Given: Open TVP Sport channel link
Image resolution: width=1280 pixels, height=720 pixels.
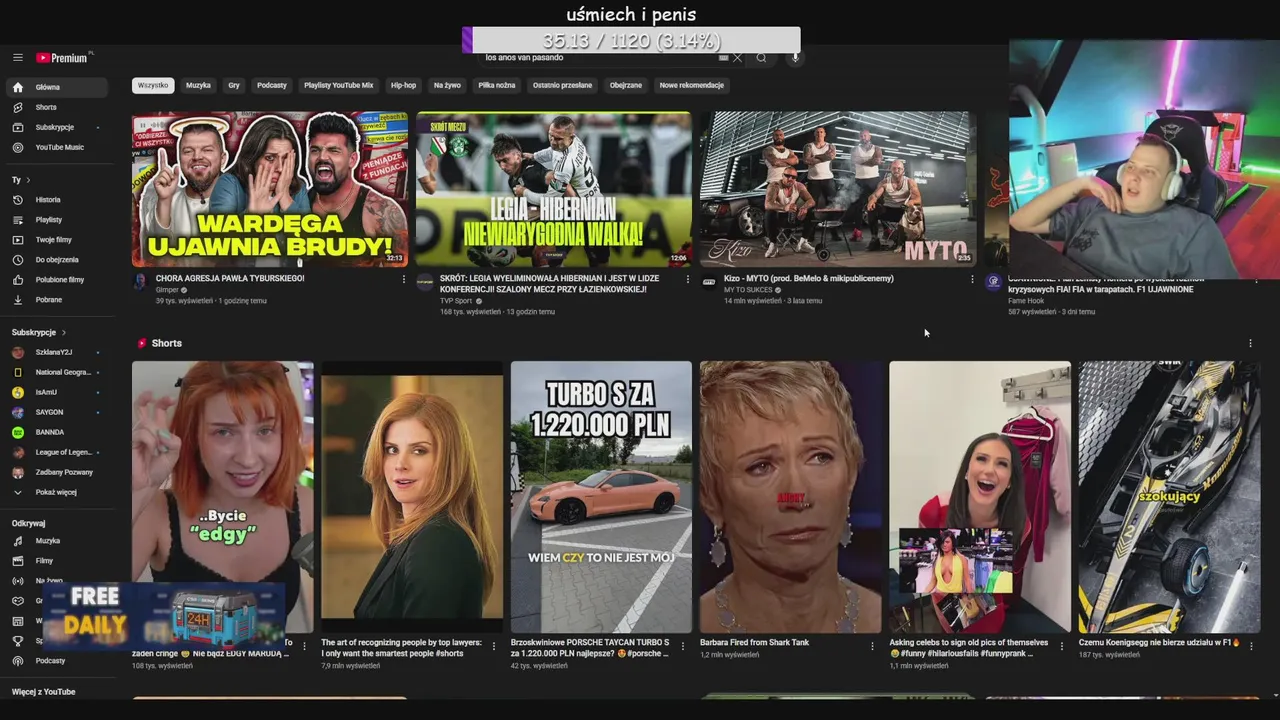Looking at the screenshot, I should [456, 301].
